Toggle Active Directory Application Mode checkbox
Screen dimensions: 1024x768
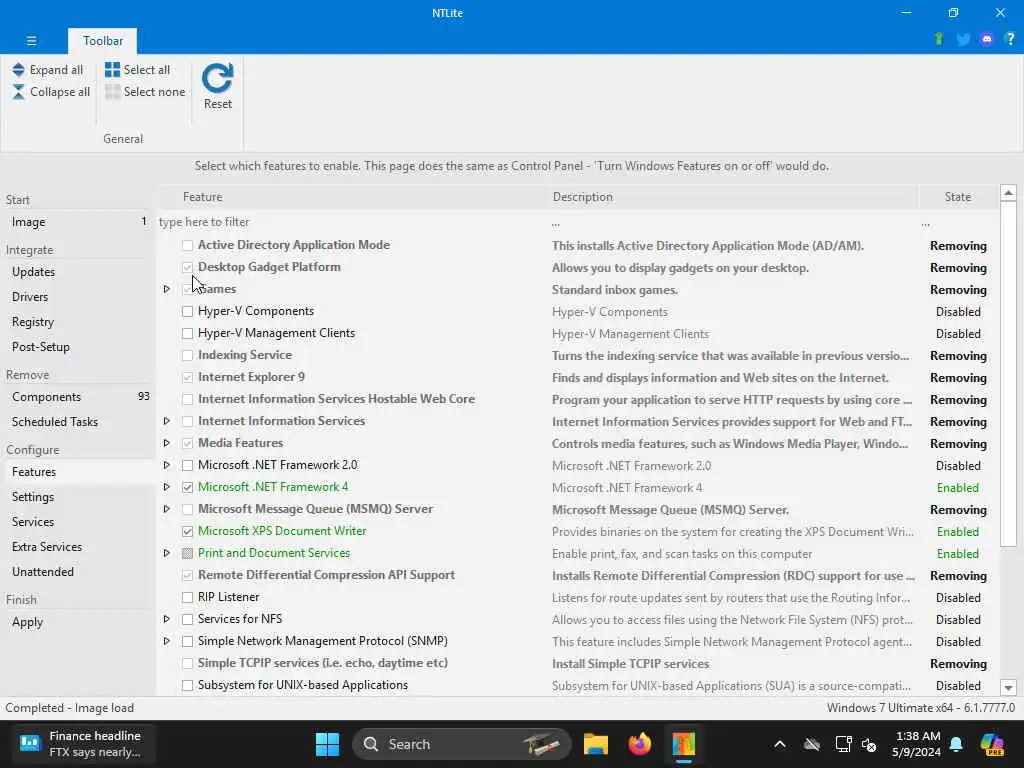(x=187, y=245)
